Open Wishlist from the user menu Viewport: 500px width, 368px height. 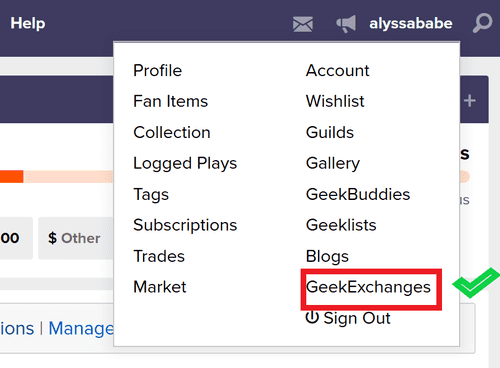(x=335, y=101)
